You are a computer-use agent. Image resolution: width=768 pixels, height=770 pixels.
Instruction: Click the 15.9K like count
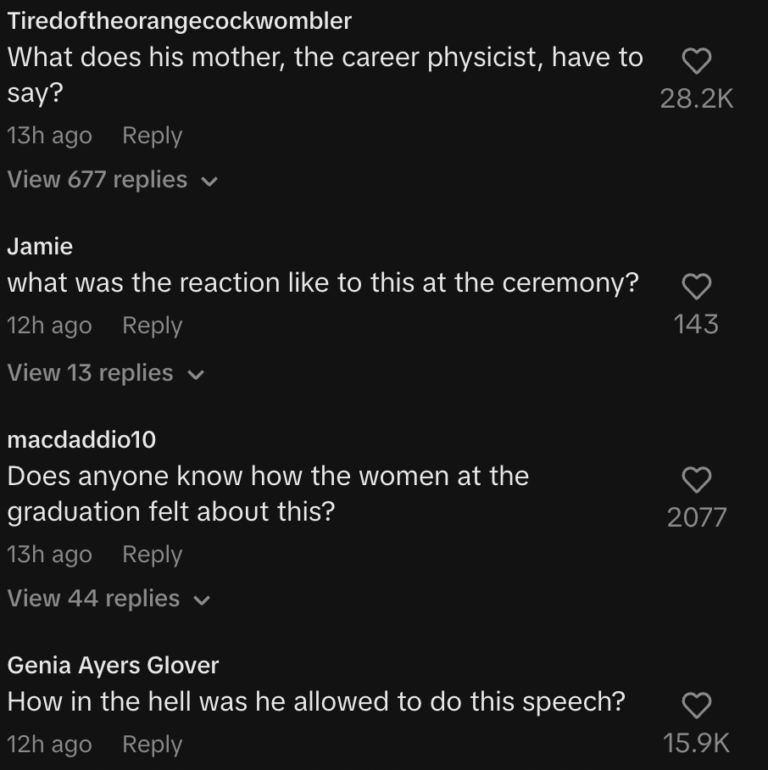click(697, 743)
